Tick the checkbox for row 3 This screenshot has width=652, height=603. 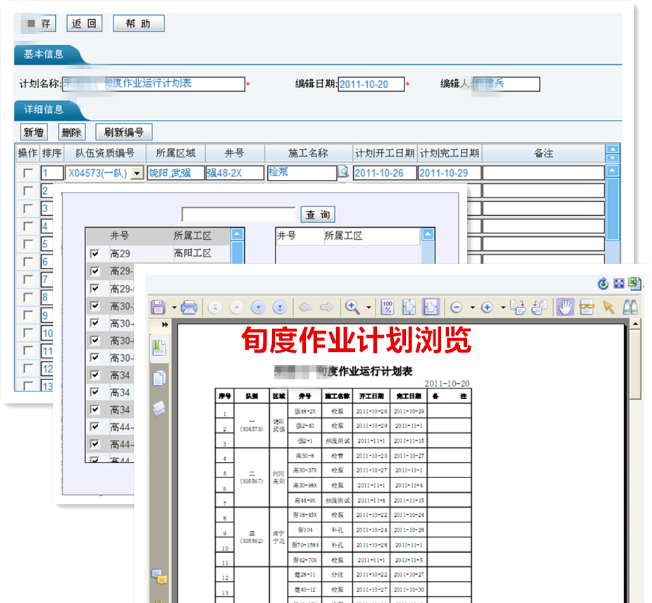(x=28, y=209)
